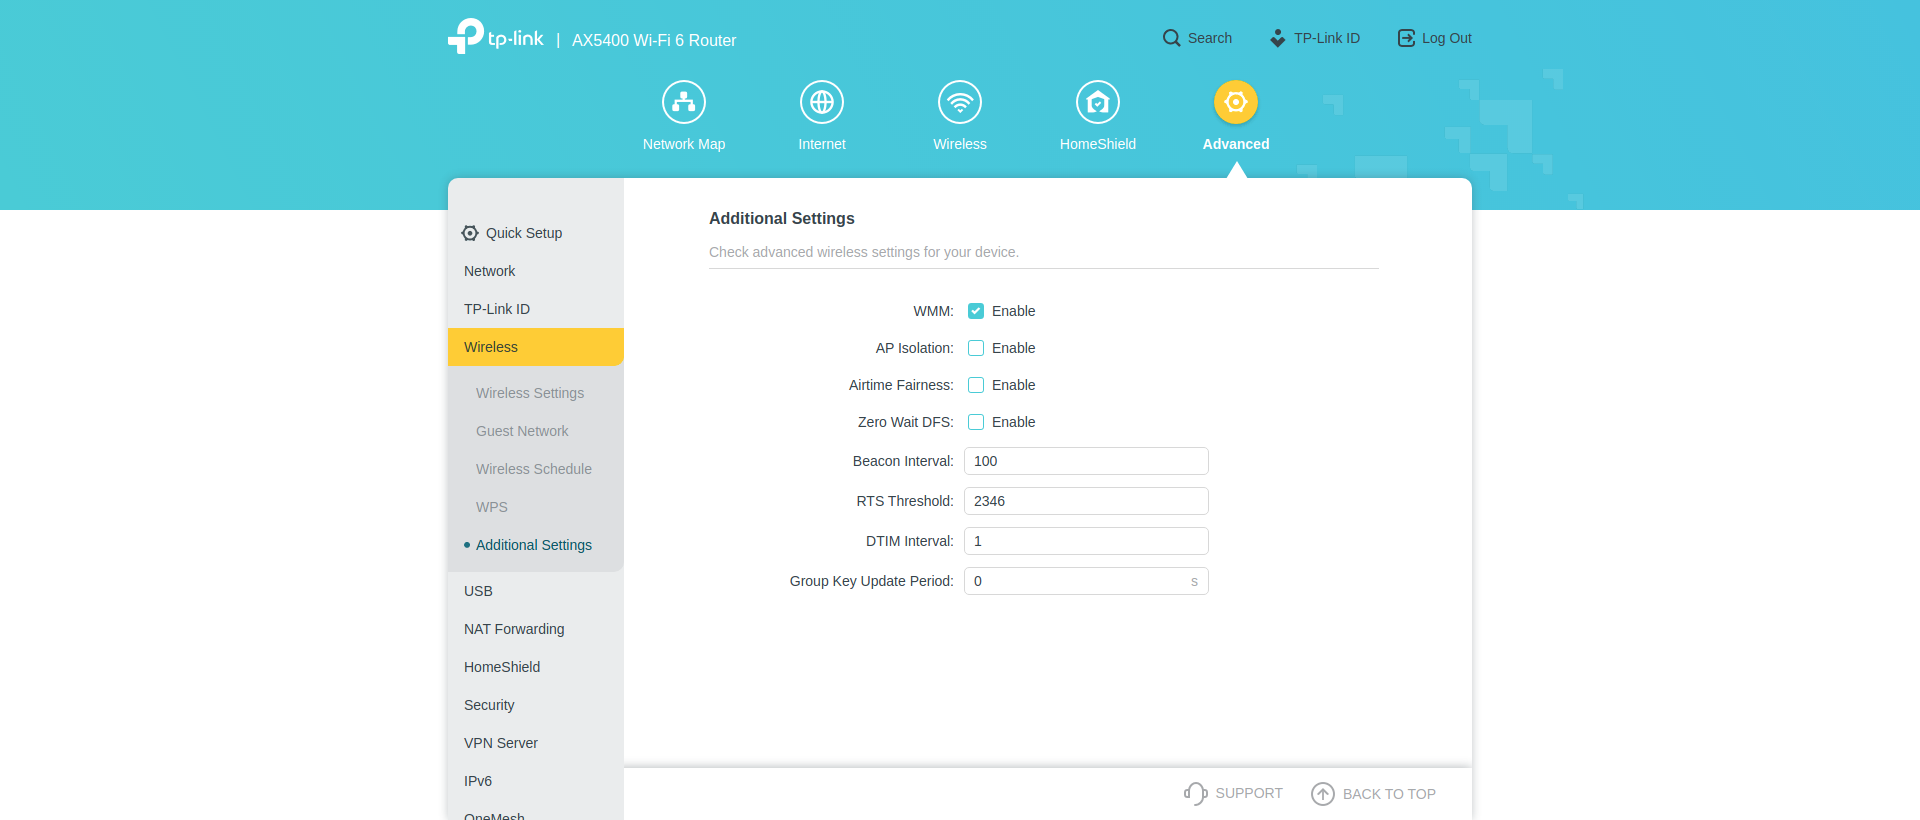Disable the WMM checkbox
1920x820 pixels.
pyautogui.click(x=976, y=311)
